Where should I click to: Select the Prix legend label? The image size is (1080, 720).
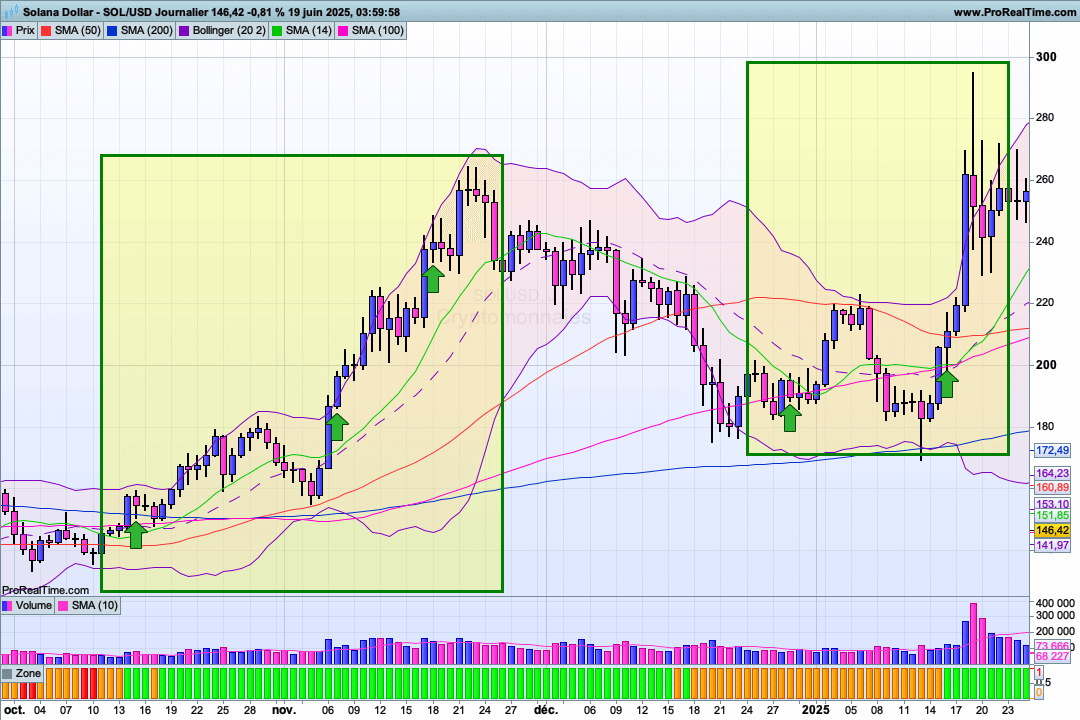pyautogui.click(x=25, y=30)
